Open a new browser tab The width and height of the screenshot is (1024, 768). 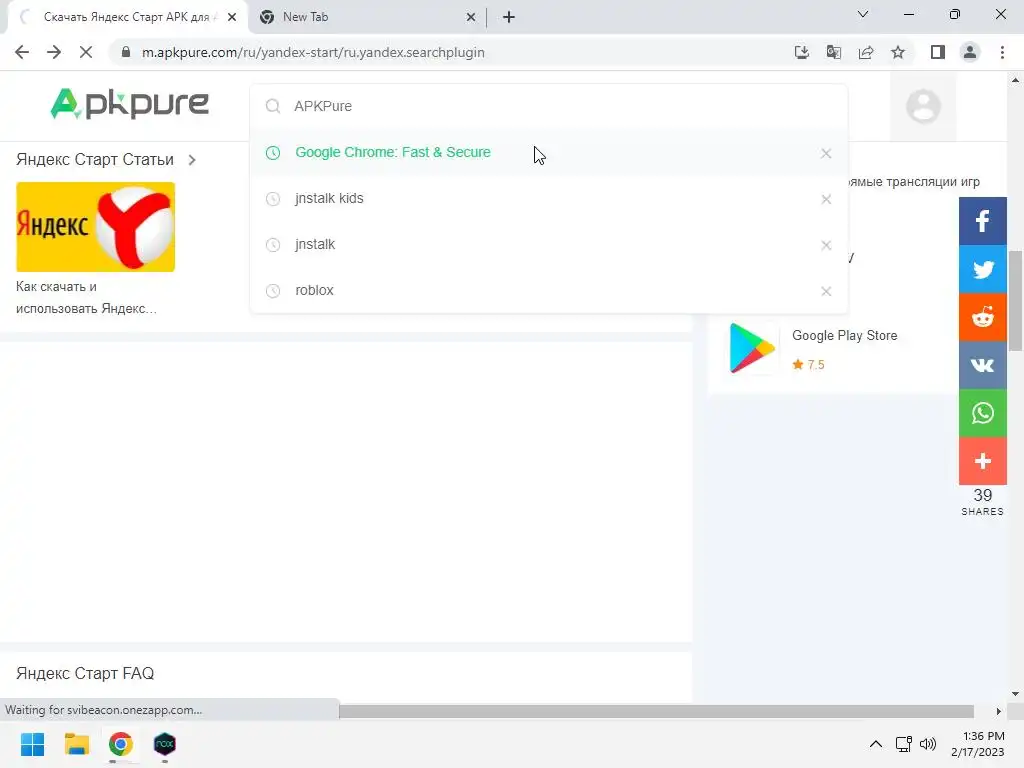[509, 17]
